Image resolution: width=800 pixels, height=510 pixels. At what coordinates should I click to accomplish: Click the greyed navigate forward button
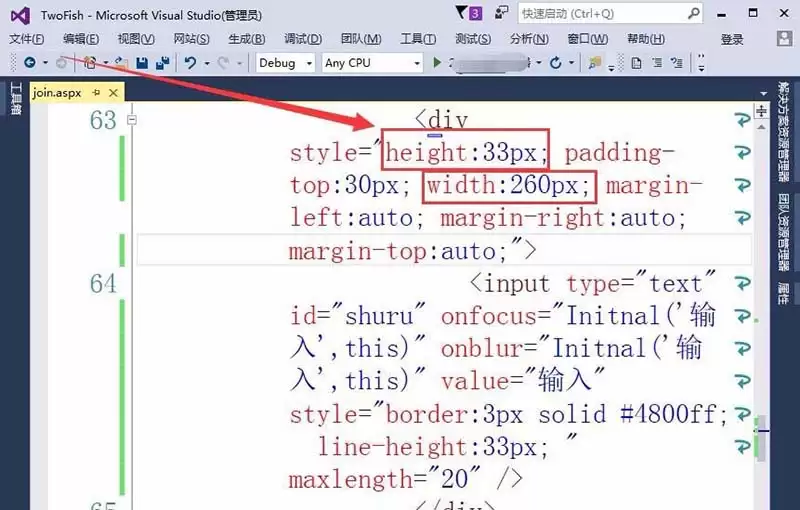pos(61,63)
